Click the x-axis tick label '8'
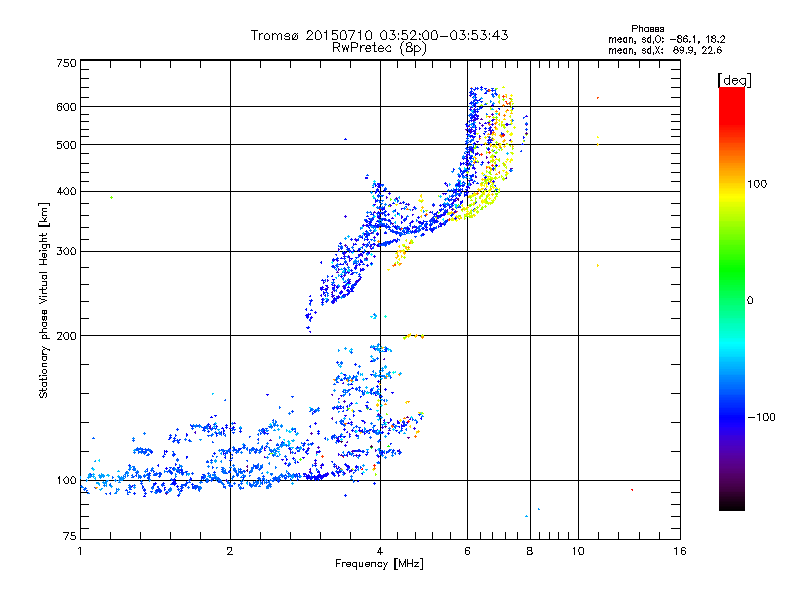 (530, 551)
